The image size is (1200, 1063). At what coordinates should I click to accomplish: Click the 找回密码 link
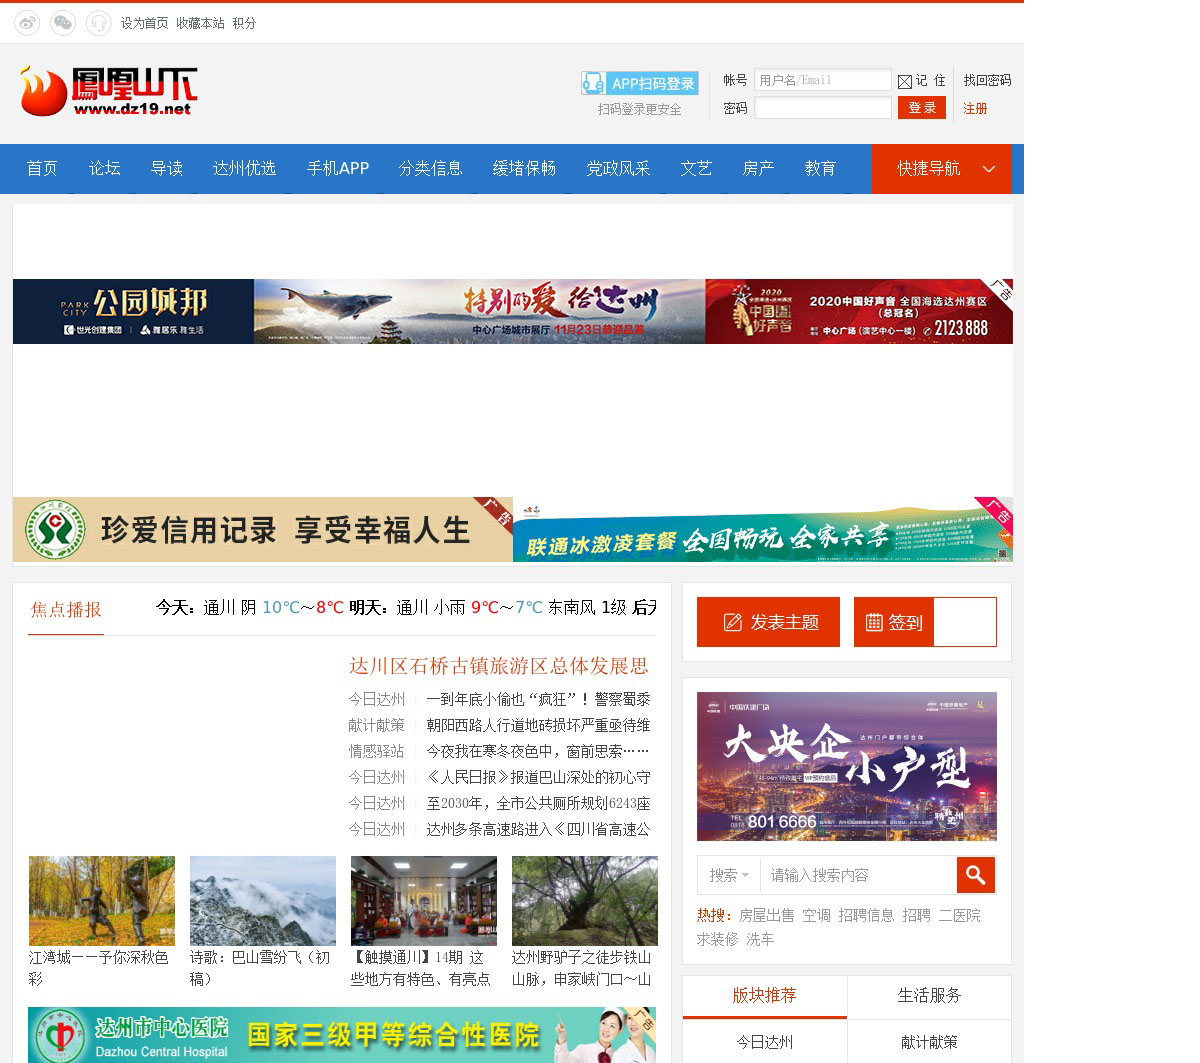(987, 80)
